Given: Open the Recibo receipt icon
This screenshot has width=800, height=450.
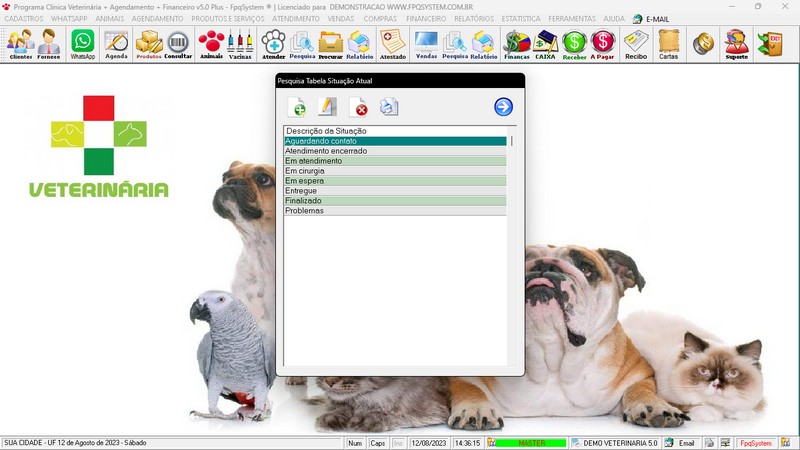Looking at the screenshot, I should pos(636,44).
